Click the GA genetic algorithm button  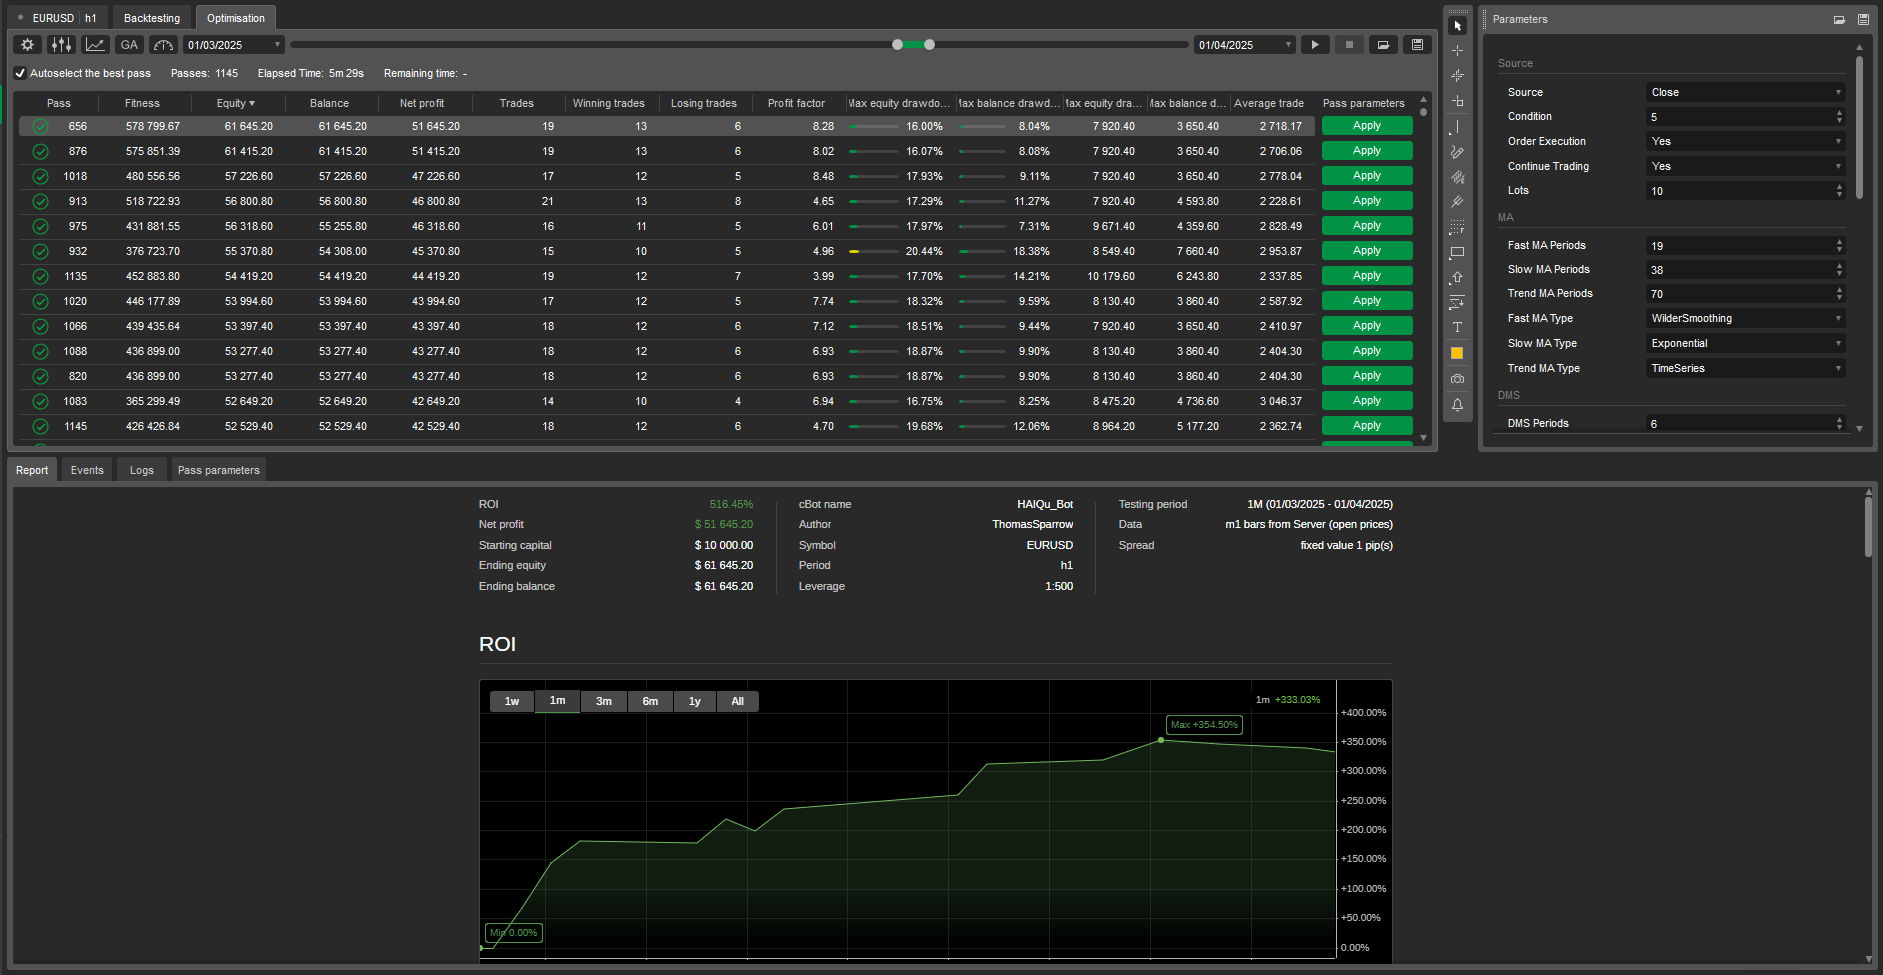coord(129,45)
